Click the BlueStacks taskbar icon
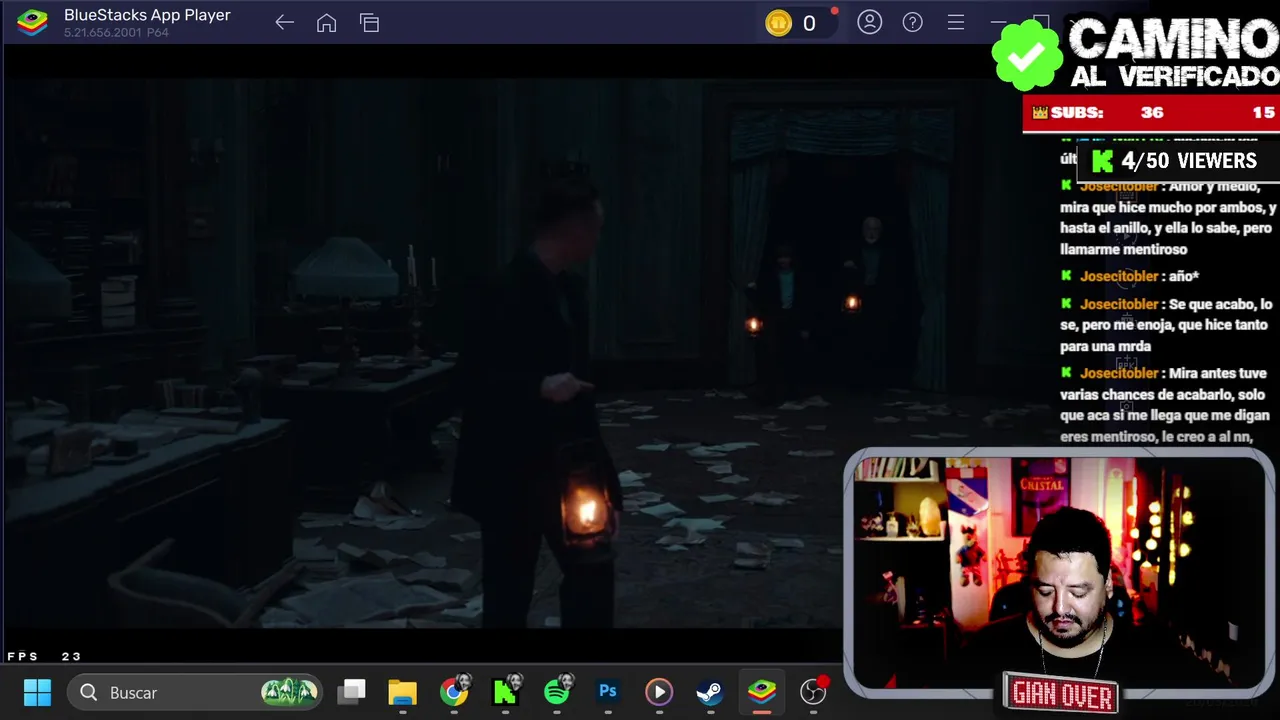The image size is (1280, 720). pos(762,691)
